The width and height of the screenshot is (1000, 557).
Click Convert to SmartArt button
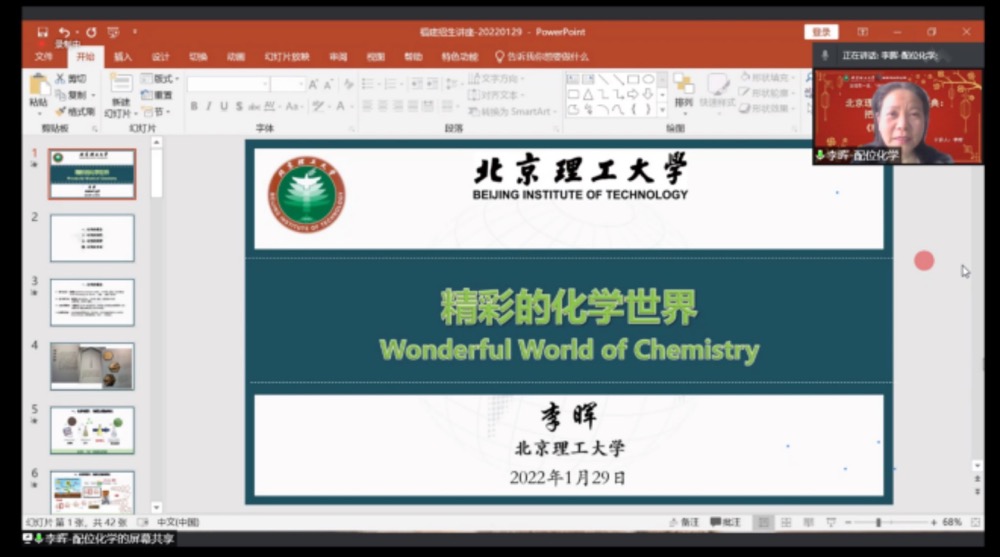coord(513,112)
